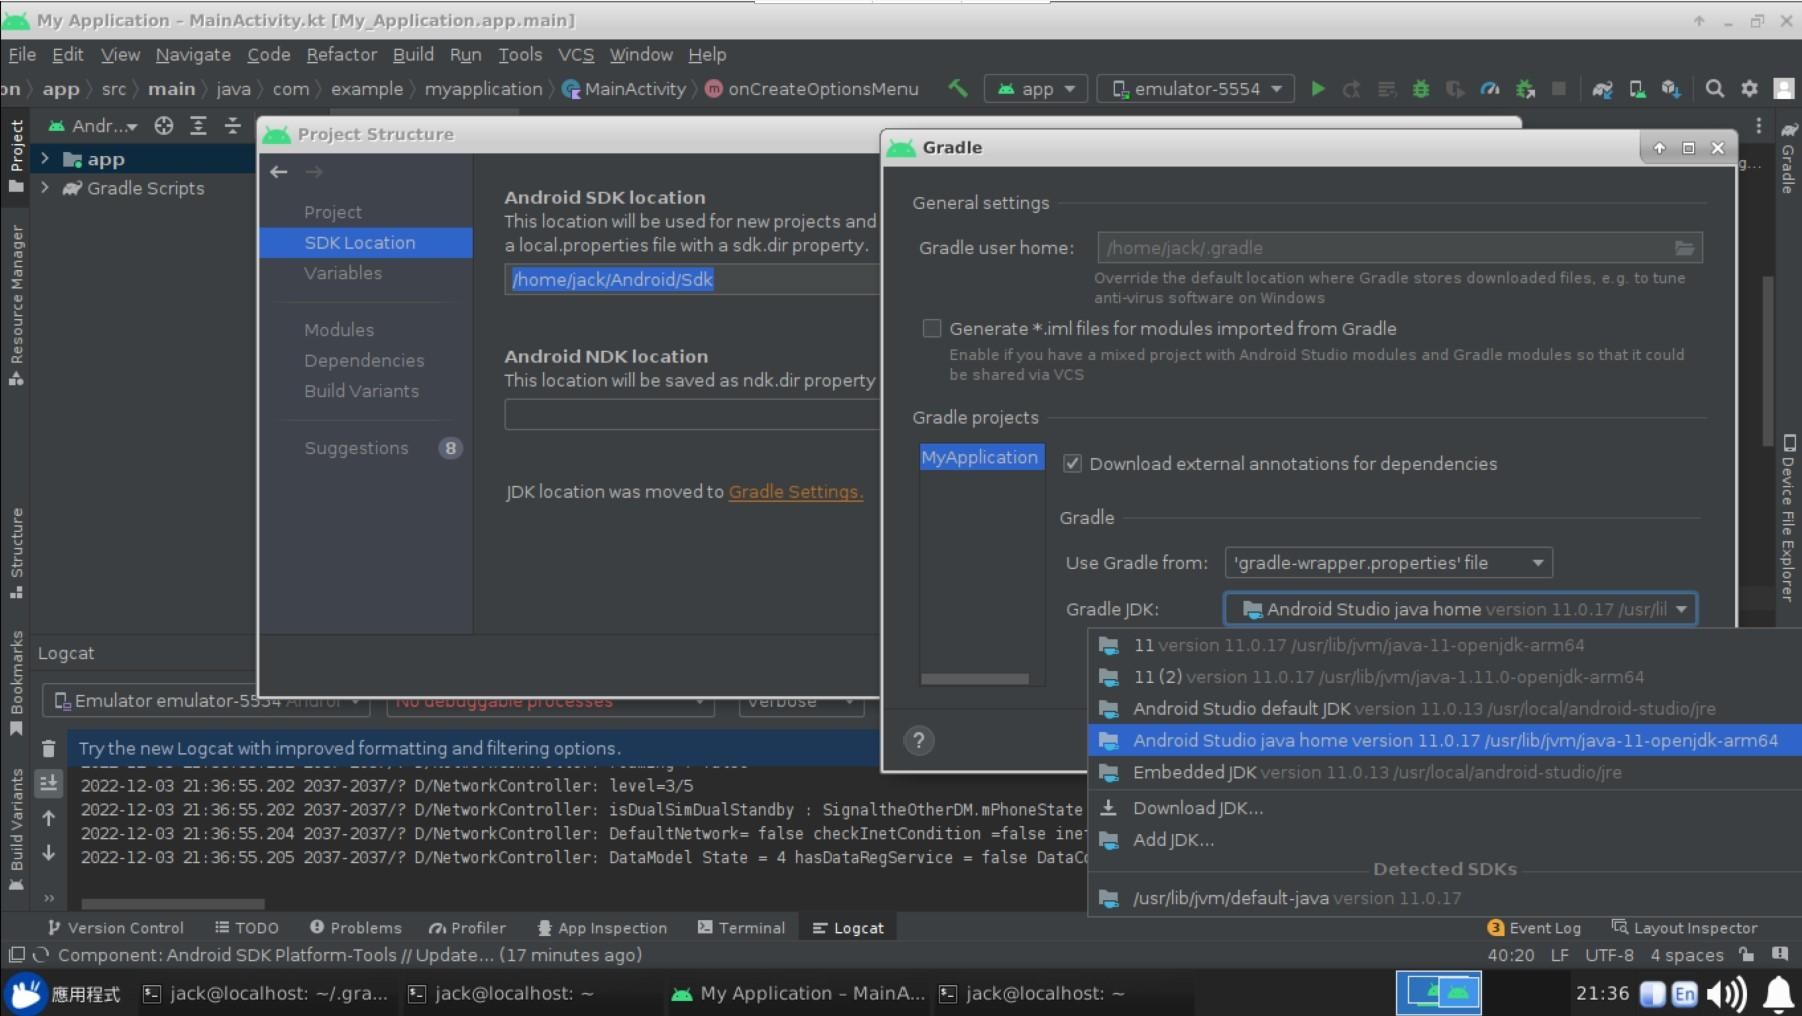The width and height of the screenshot is (1802, 1016).
Task: Open Search Everywhere with the magnifier icon
Action: click(1716, 88)
